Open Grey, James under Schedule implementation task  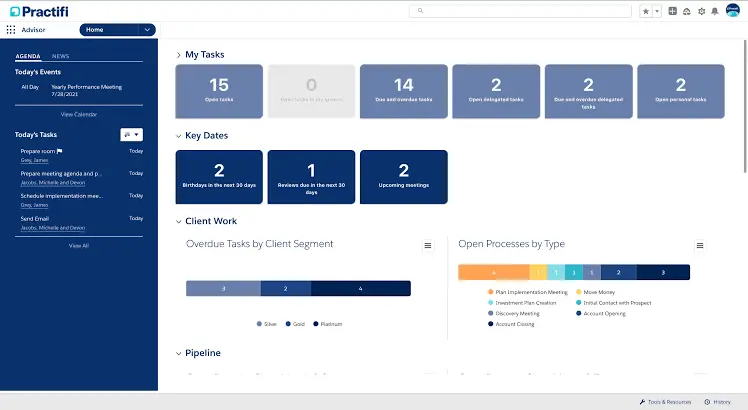[x=34, y=205]
